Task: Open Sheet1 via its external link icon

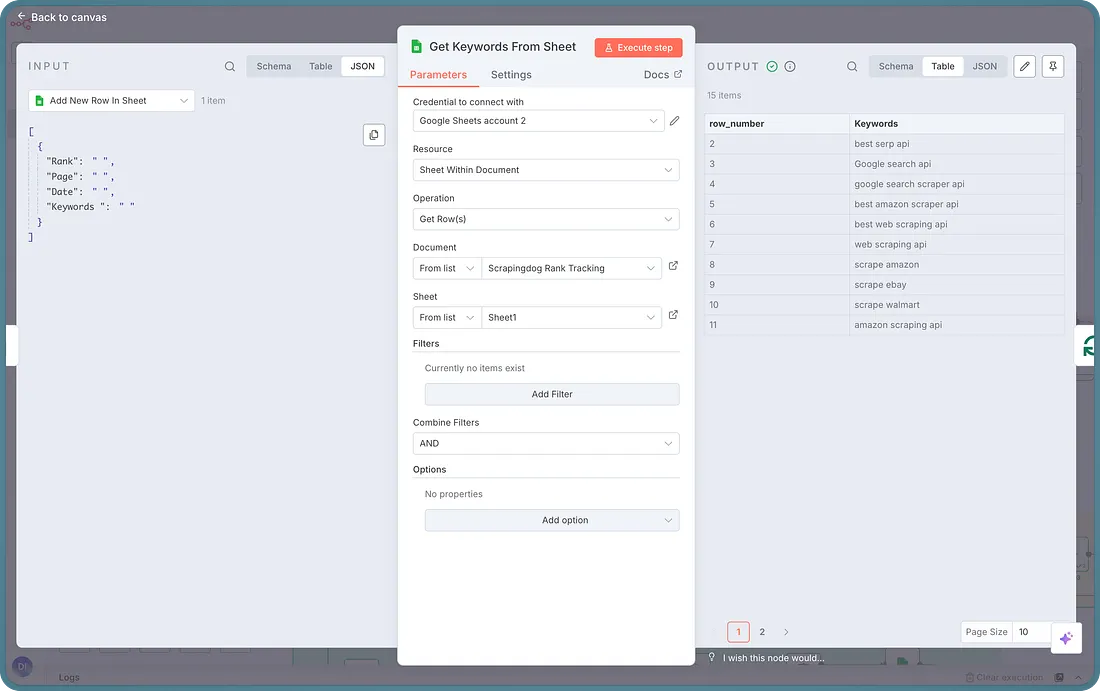Action: (673, 315)
